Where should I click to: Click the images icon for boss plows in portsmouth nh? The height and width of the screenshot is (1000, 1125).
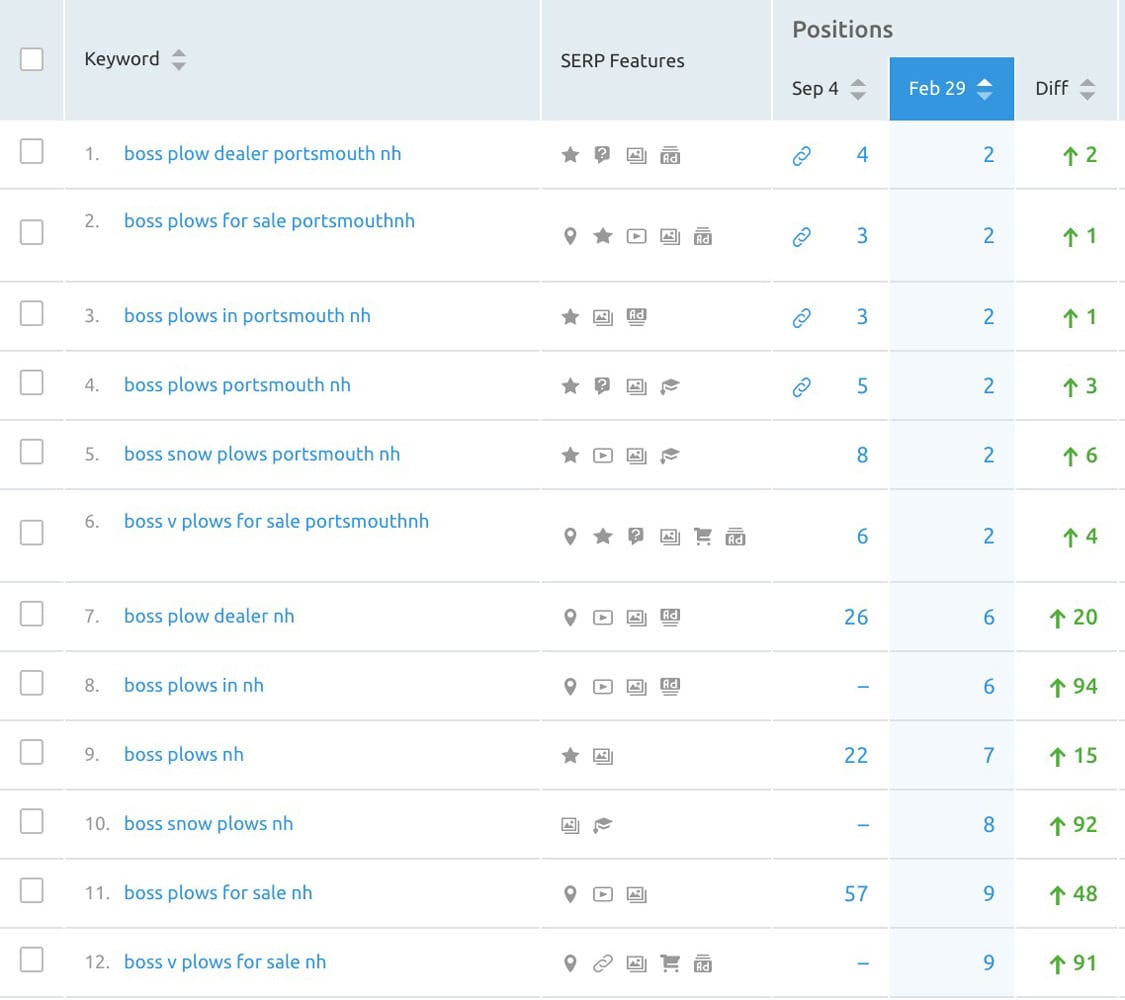click(603, 317)
